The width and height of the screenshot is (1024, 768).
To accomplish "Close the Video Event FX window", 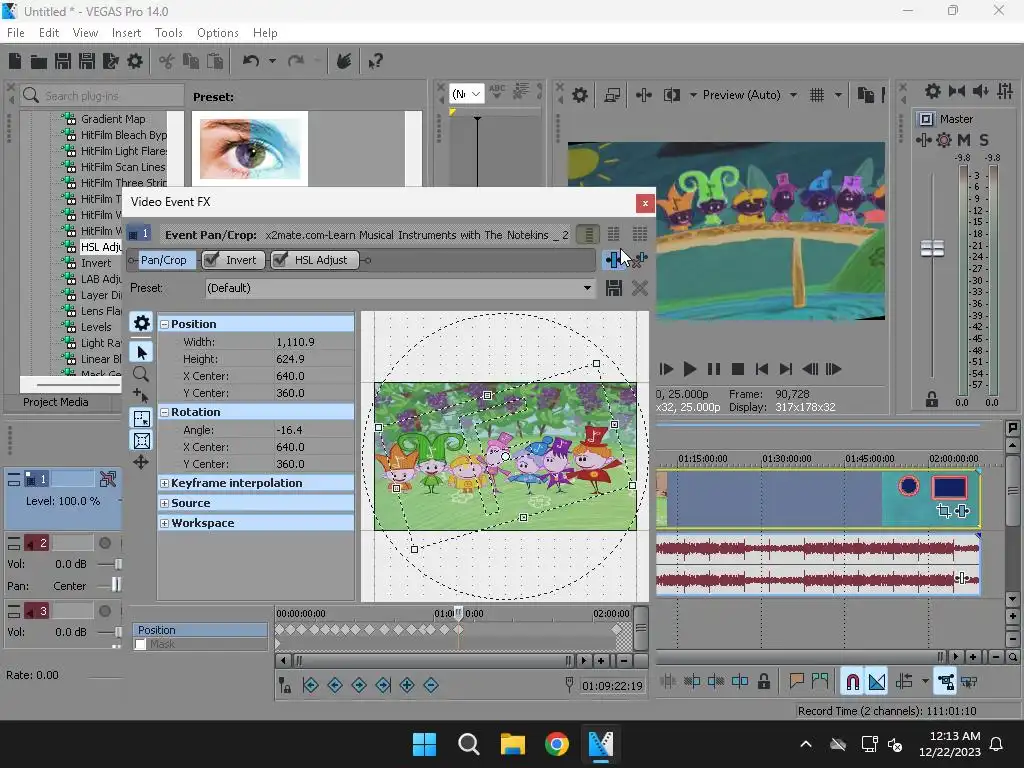I will click(x=645, y=203).
